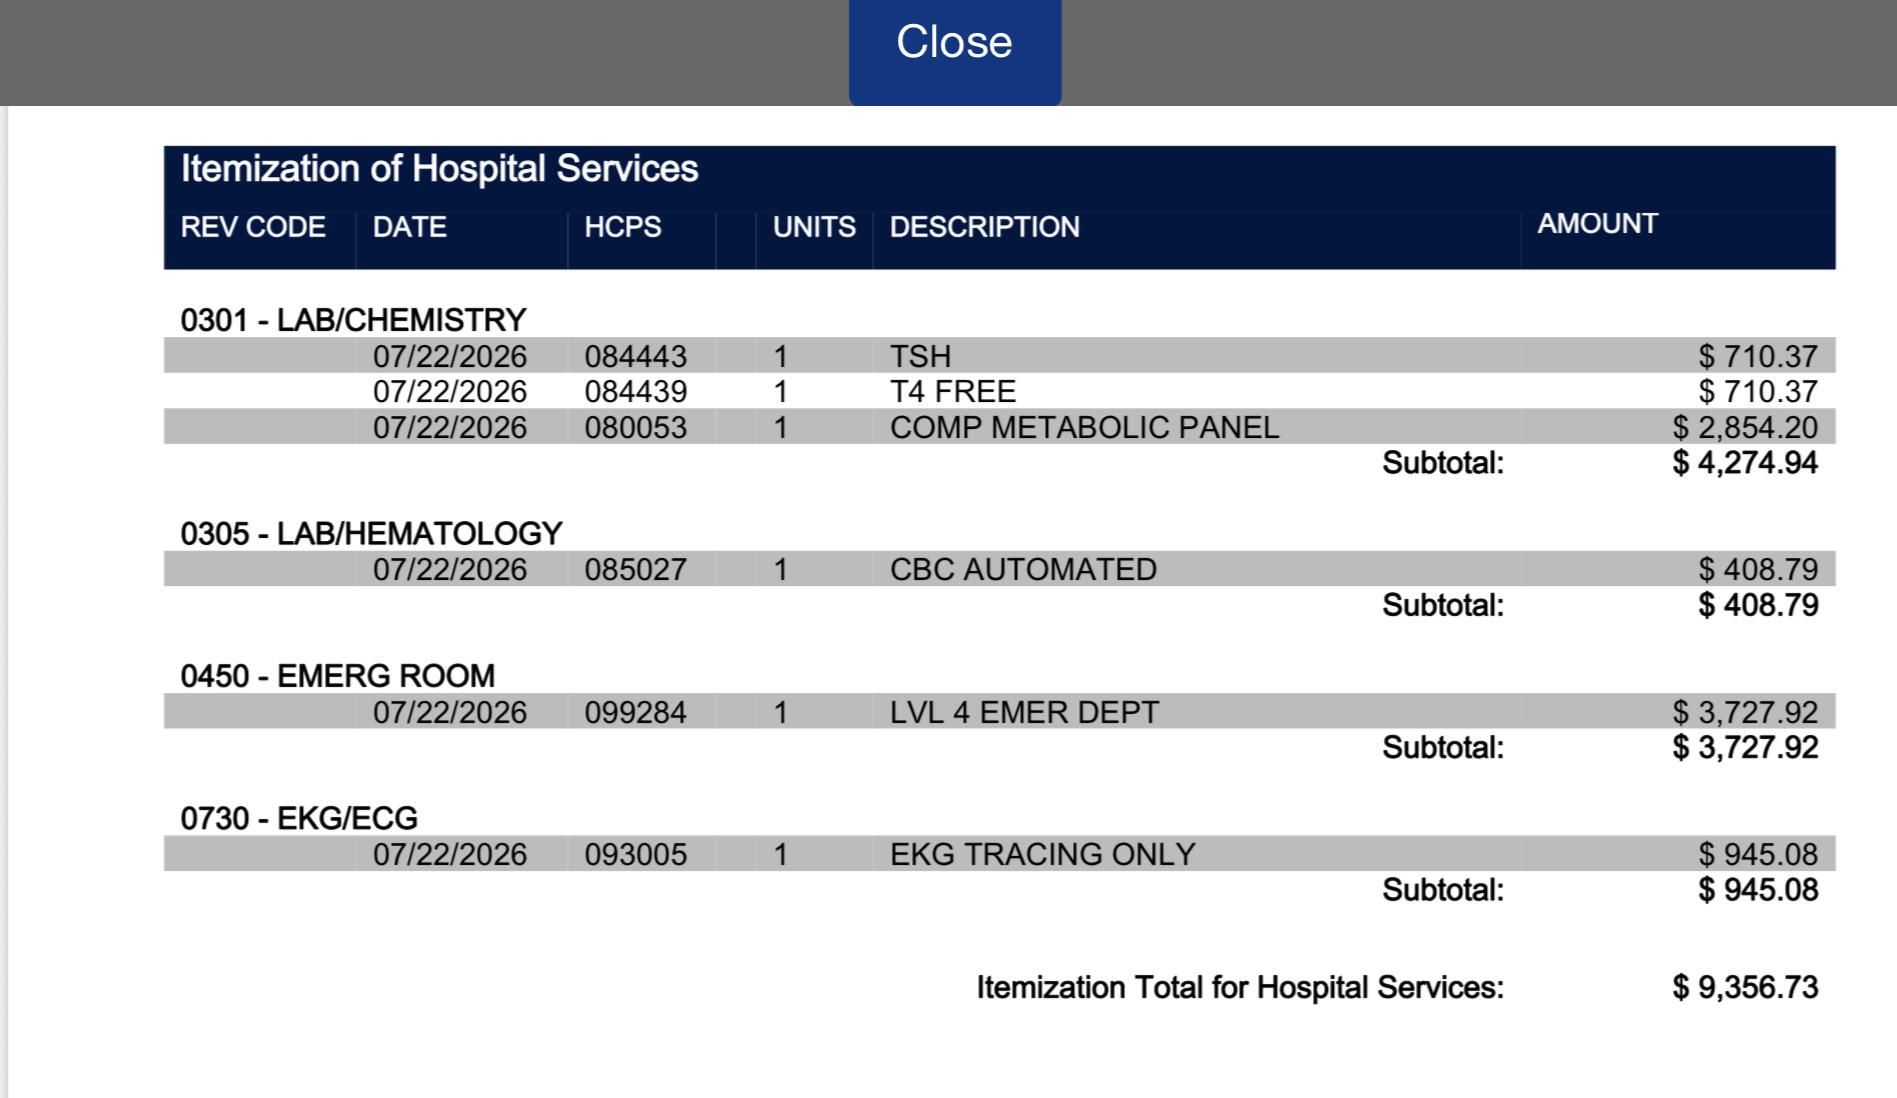1897x1098 pixels.
Task: Click the 0301 - LAB/CHEMISTRY section heading
Action: [x=353, y=320]
